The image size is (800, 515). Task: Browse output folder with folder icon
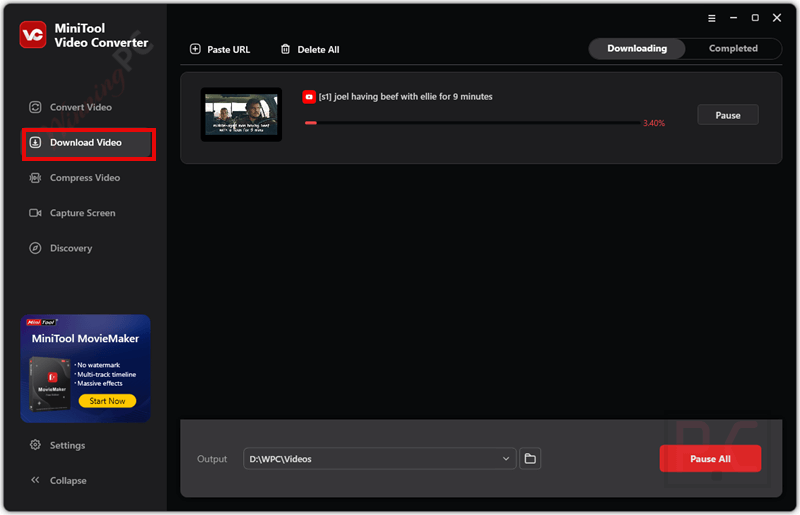(530, 458)
